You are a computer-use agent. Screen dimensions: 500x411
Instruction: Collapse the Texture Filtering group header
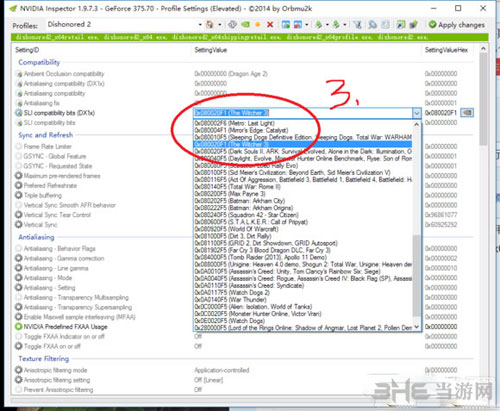click(44, 359)
